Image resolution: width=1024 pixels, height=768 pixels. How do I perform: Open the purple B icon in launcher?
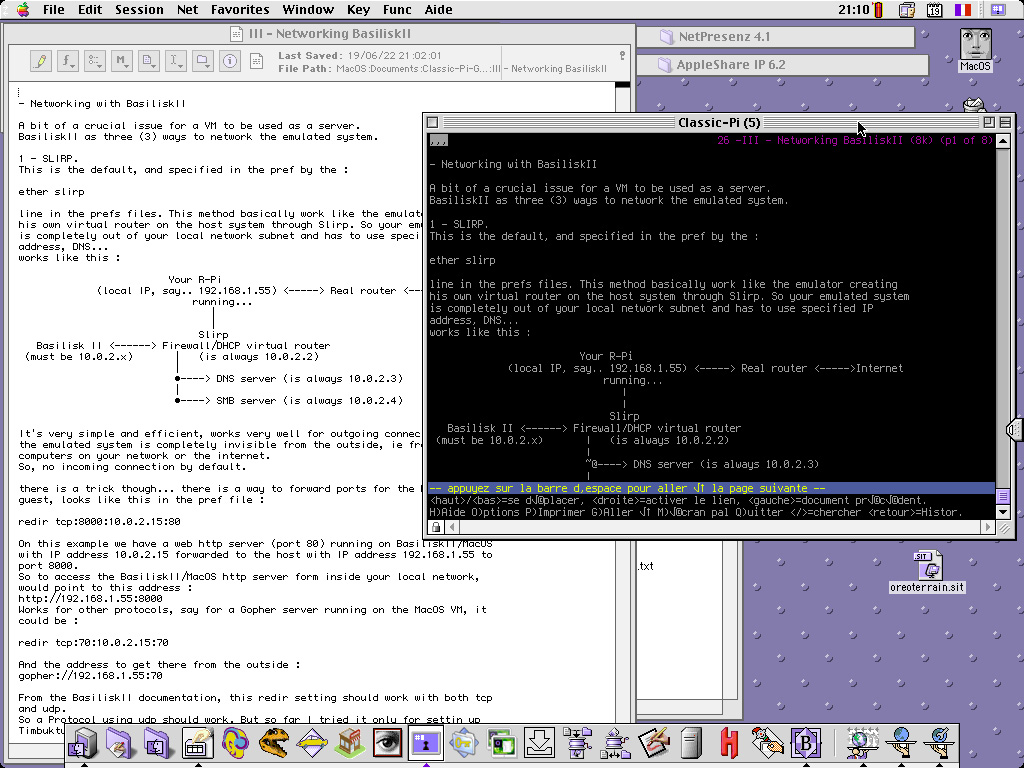[805, 742]
